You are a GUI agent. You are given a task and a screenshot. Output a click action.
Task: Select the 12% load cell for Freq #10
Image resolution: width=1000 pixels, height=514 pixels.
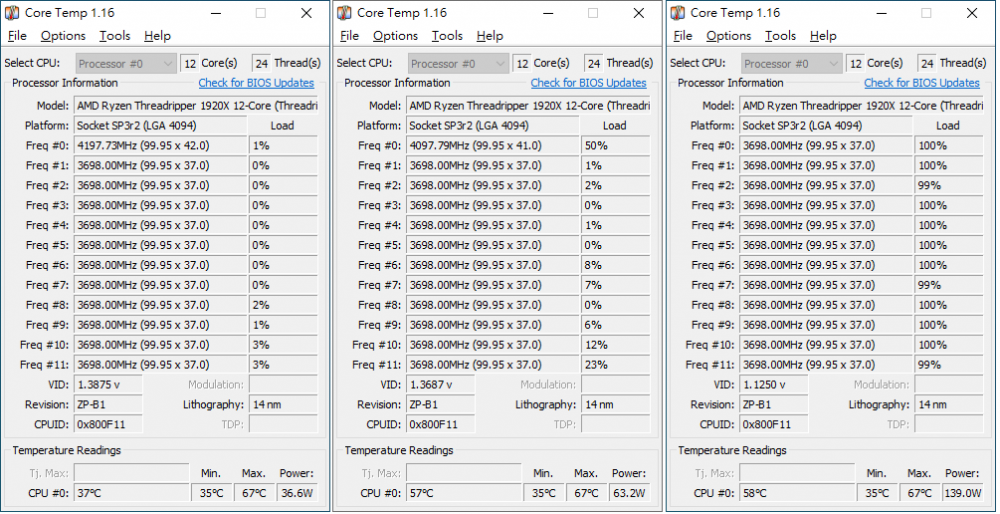615,345
